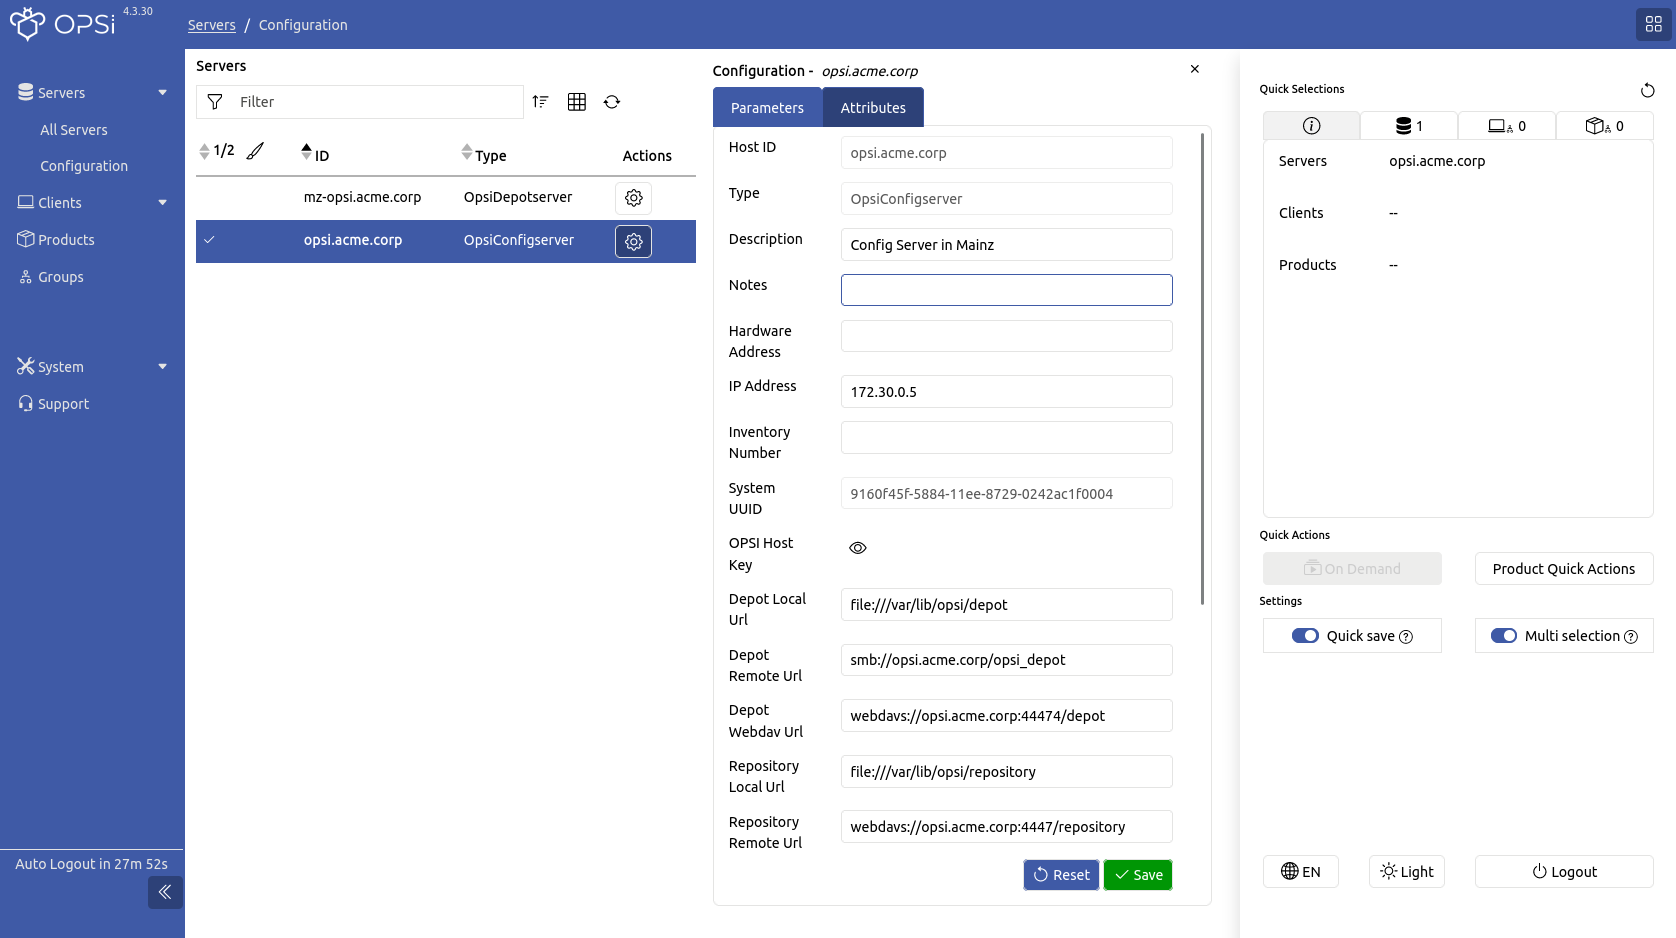The height and width of the screenshot is (938, 1676).
Task: Click Quick save help question mark
Action: [x=1406, y=637]
